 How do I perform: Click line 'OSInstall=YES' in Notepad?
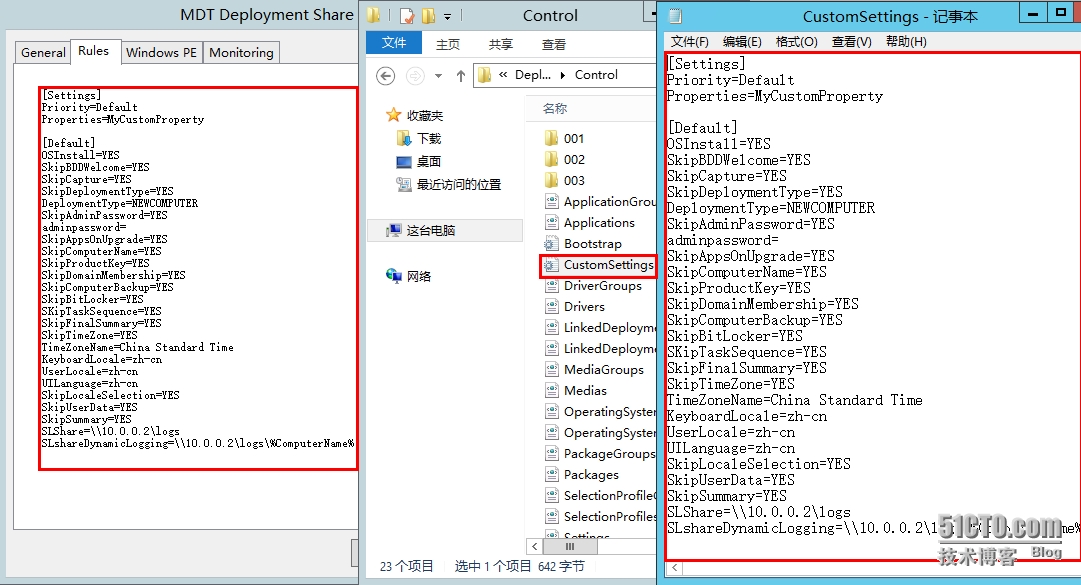pos(719,144)
